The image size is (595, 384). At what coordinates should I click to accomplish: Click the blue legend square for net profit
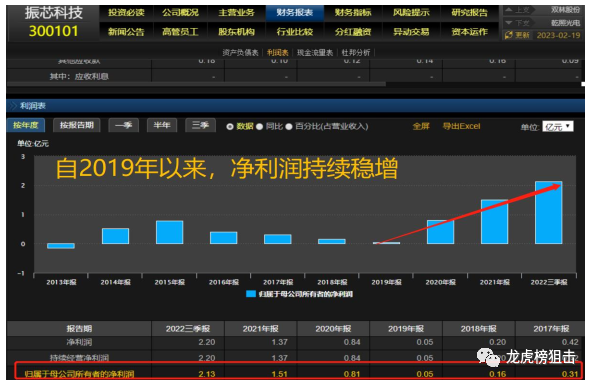coord(251,294)
